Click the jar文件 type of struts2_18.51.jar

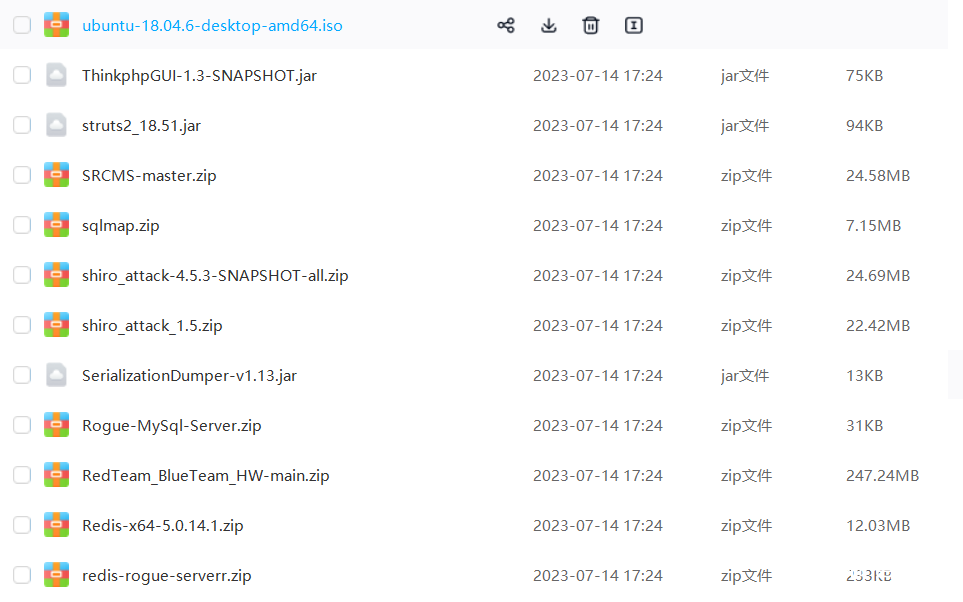[745, 126]
